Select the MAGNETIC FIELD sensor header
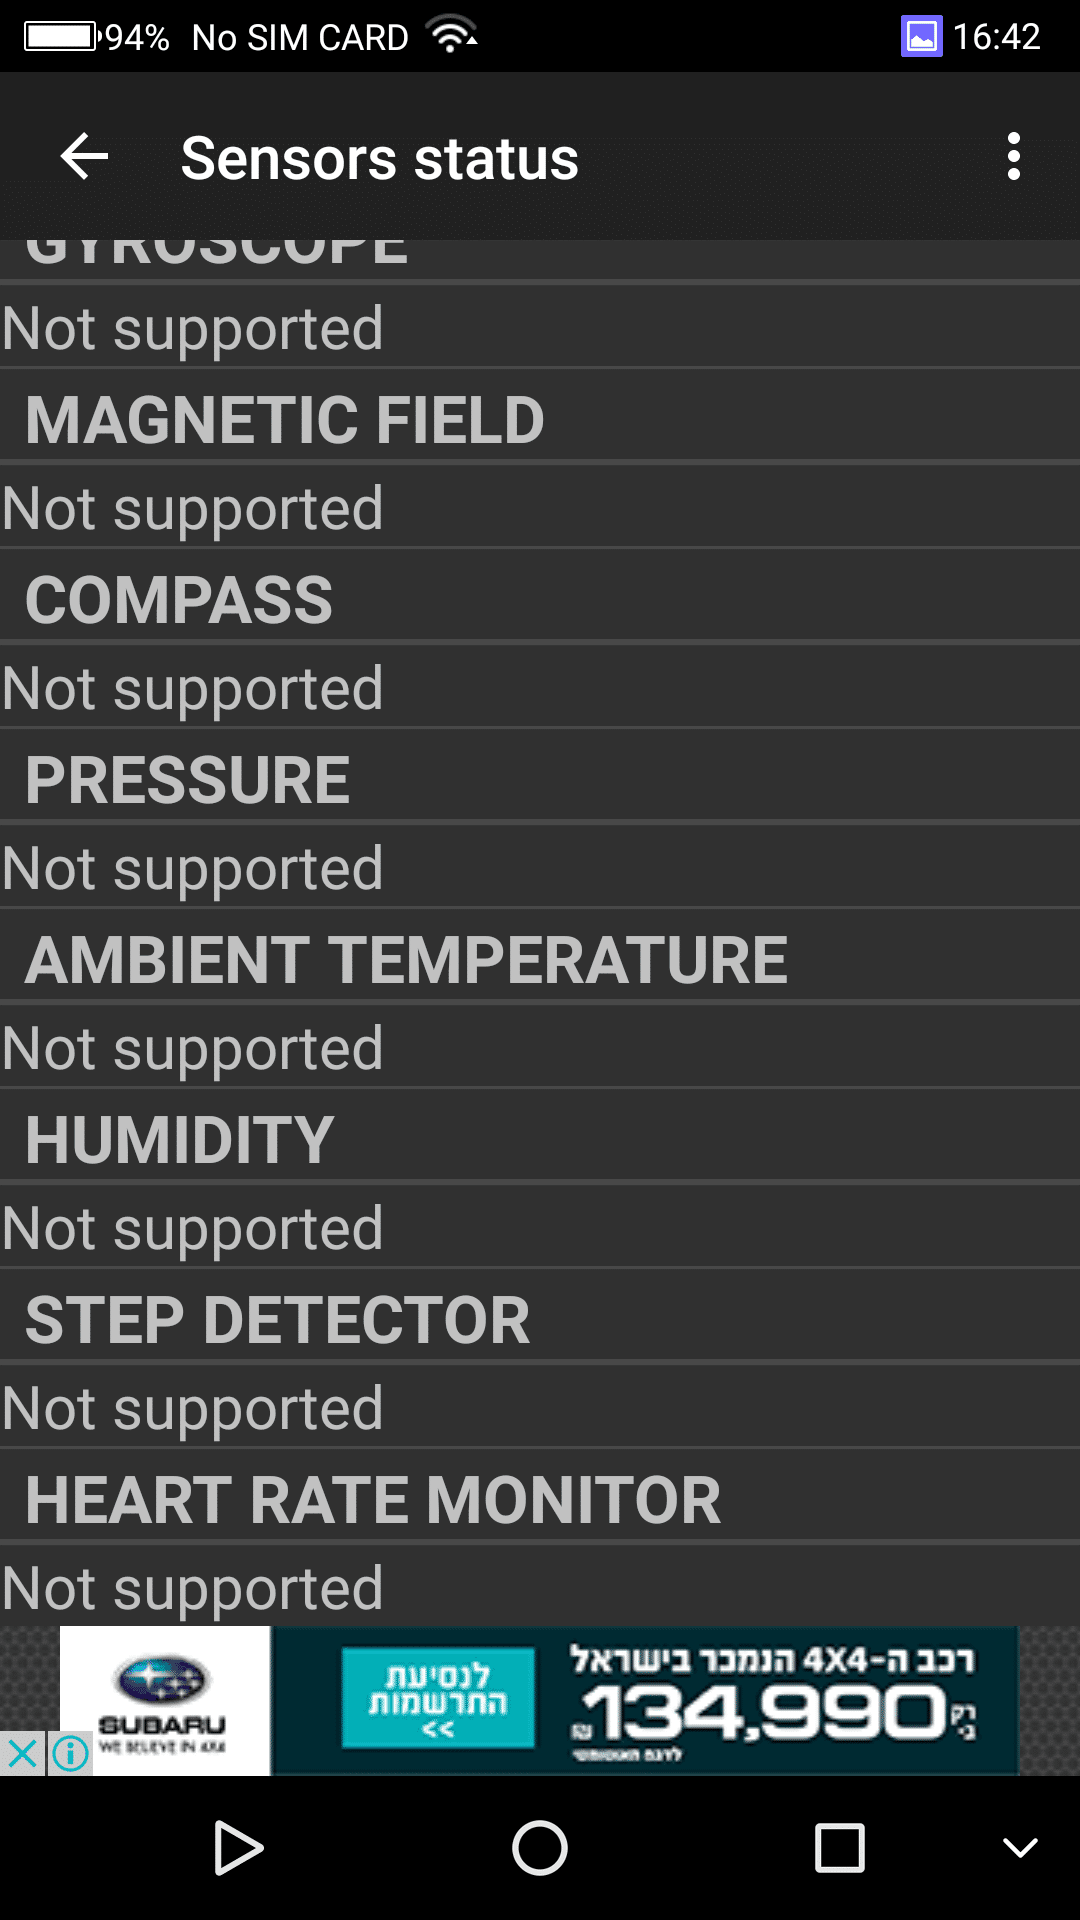1080x1920 pixels. coord(285,419)
